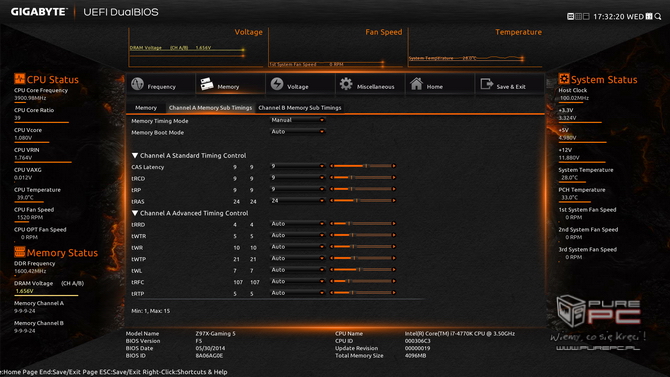This screenshot has height=377, width=670.
Task: Click the CPU Core Frequency 3900.98MHz value
Action: coord(30,98)
